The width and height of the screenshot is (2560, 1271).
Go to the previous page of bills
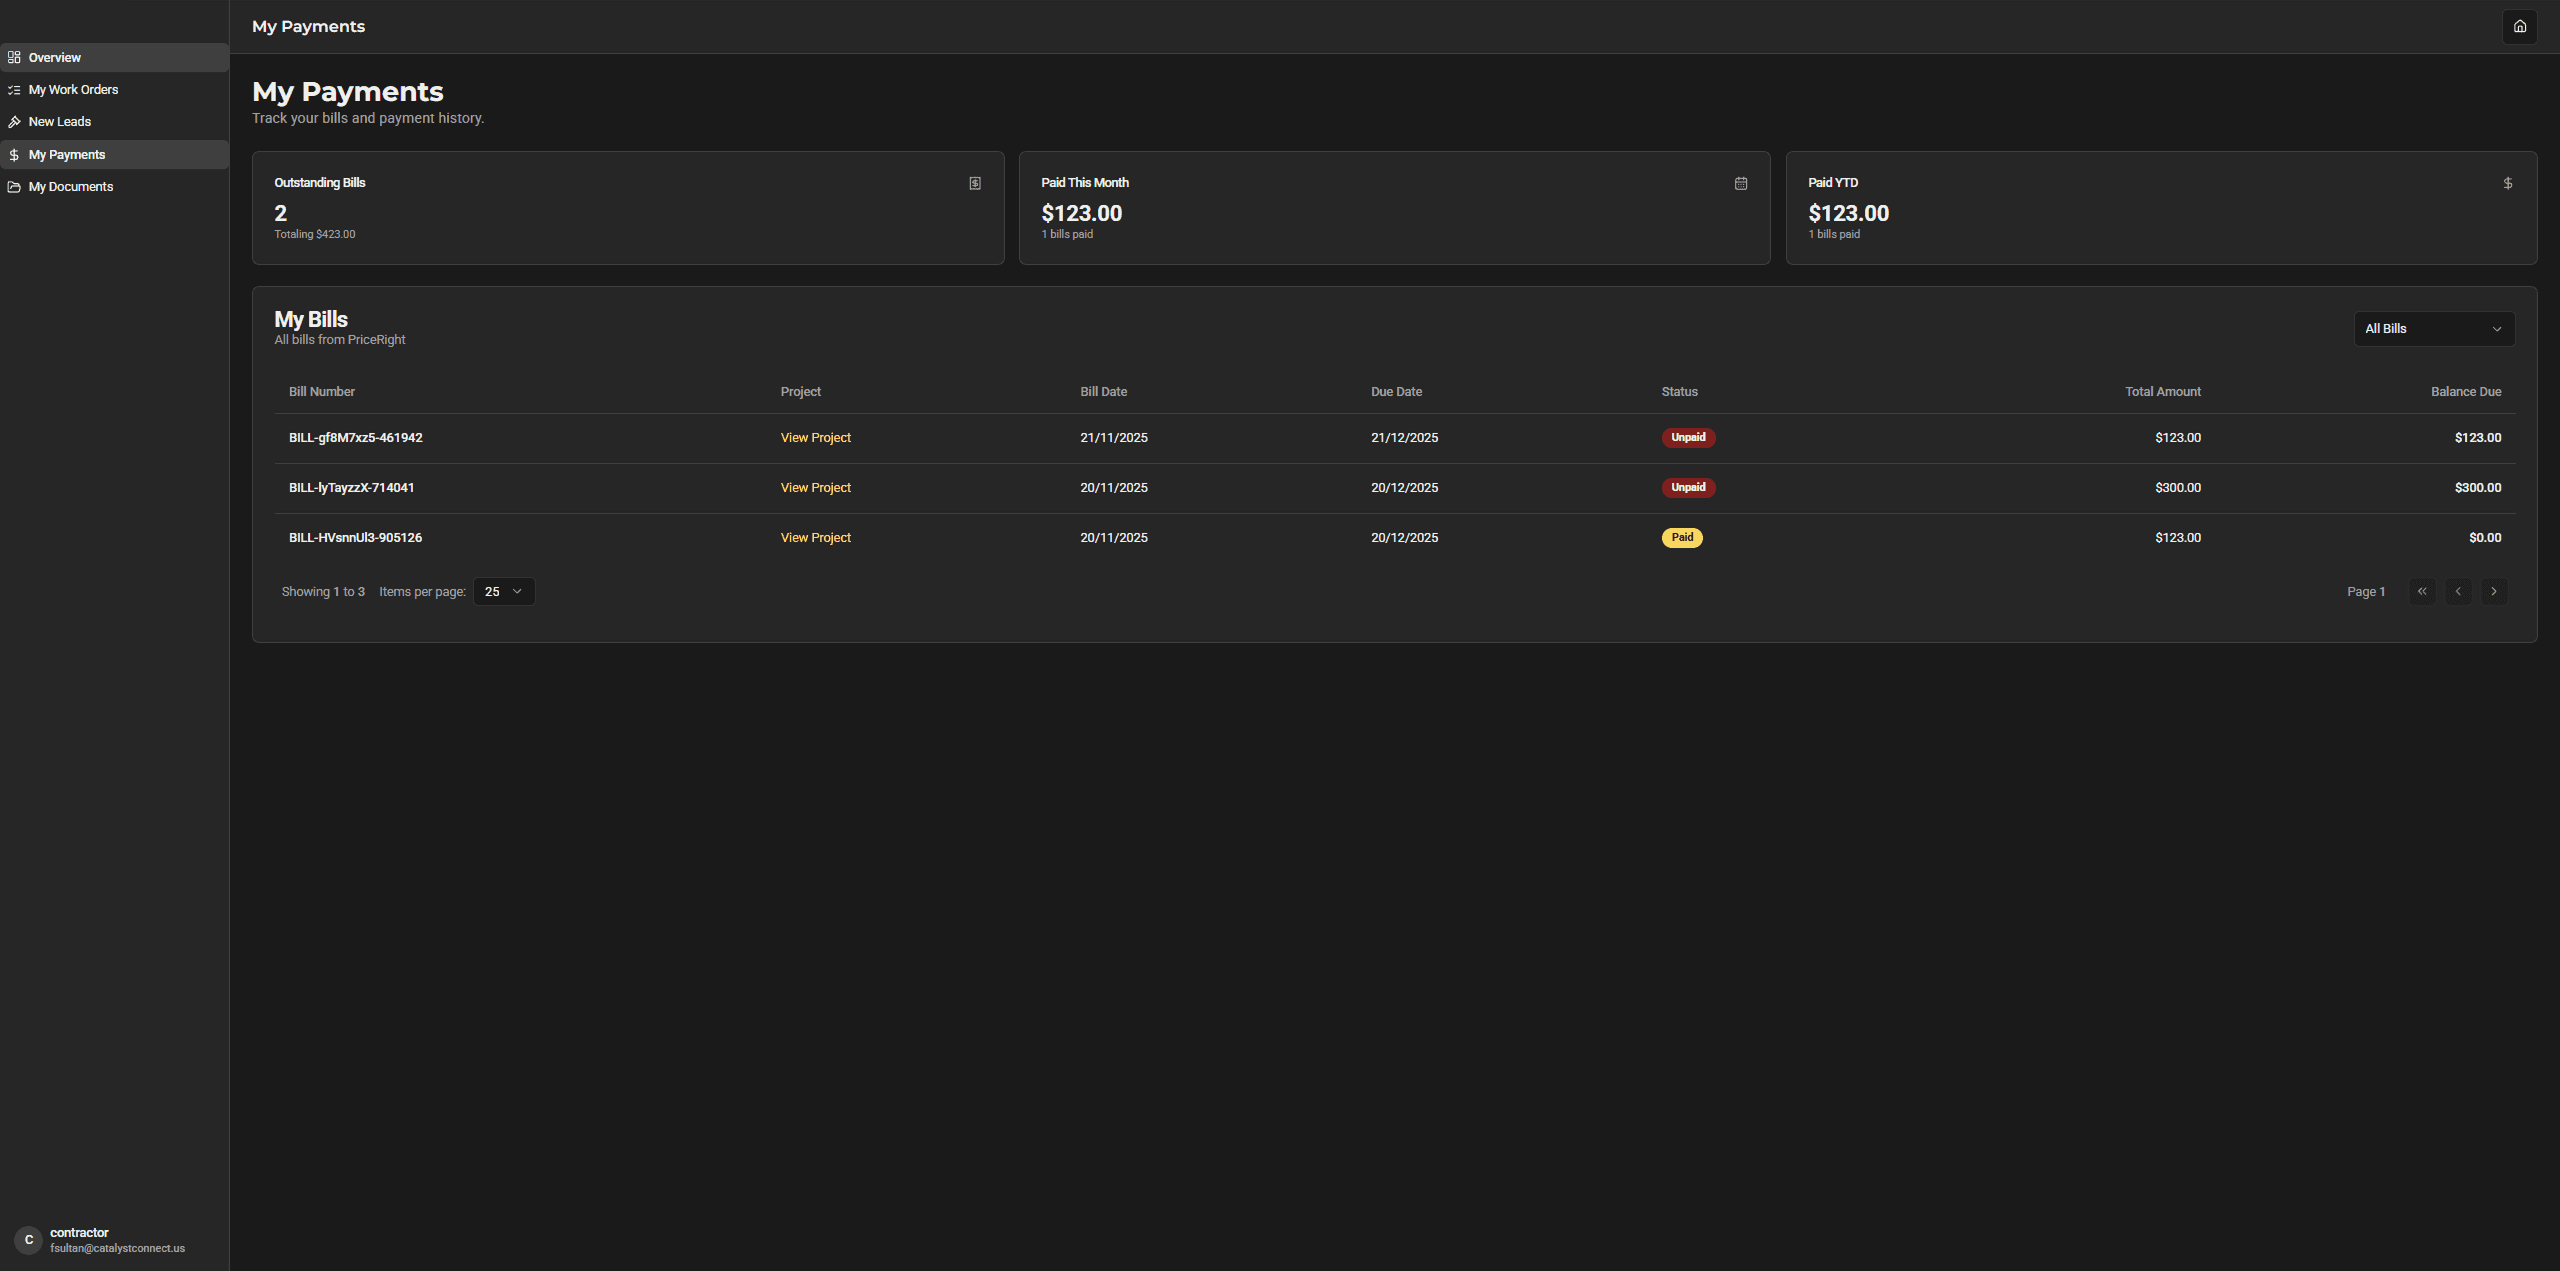tap(2458, 592)
